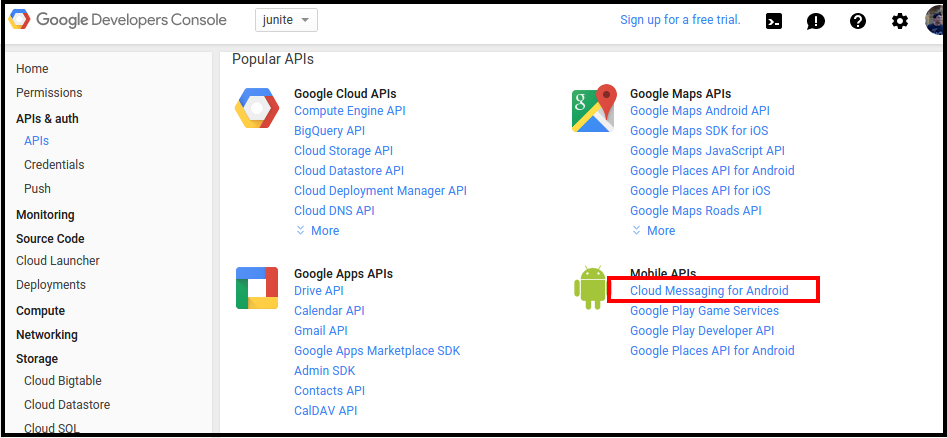The width and height of the screenshot is (947, 438).
Task: Click the Google Apps APIs logo
Action: pyautogui.click(x=256, y=288)
